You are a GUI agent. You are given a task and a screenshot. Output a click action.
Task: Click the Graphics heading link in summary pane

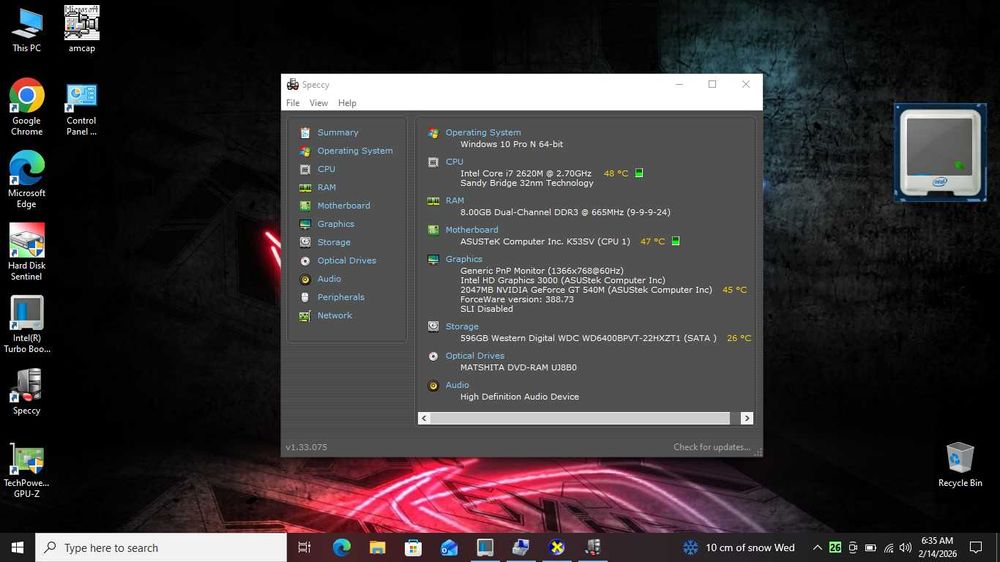(464, 259)
